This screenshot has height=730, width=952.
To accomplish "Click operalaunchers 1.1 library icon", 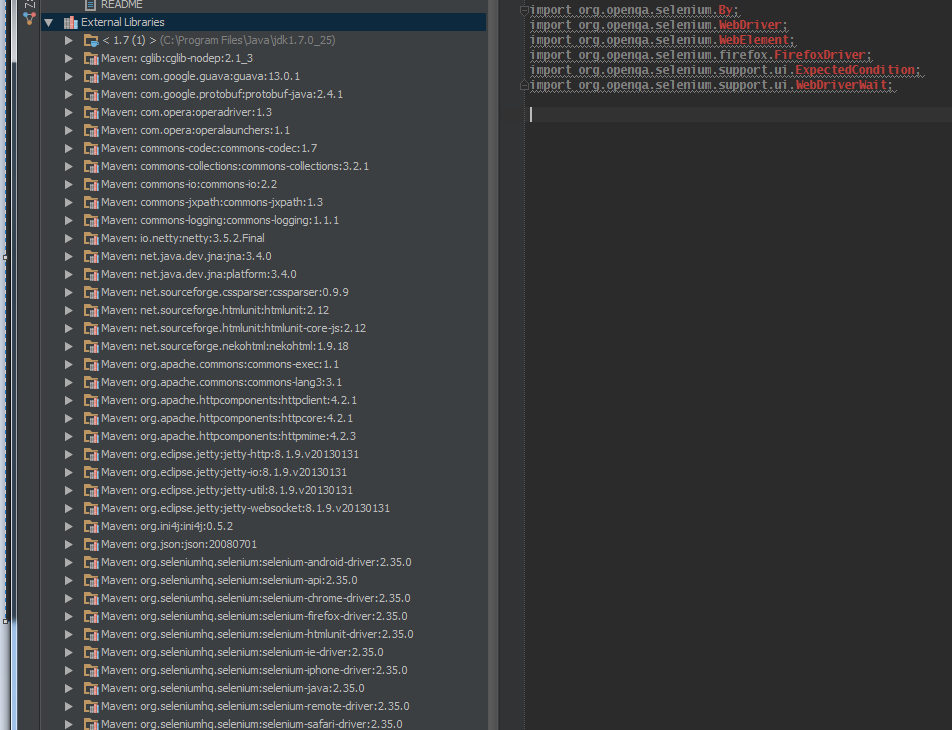I will (91, 131).
